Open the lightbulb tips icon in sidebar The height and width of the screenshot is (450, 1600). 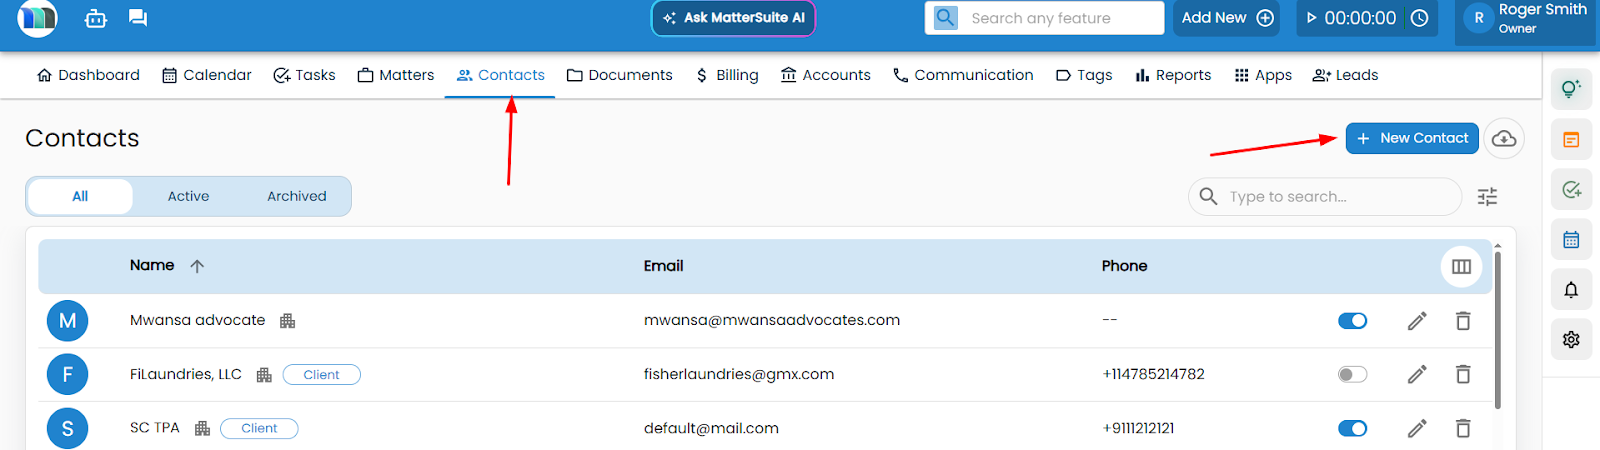click(x=1570, y=89)
